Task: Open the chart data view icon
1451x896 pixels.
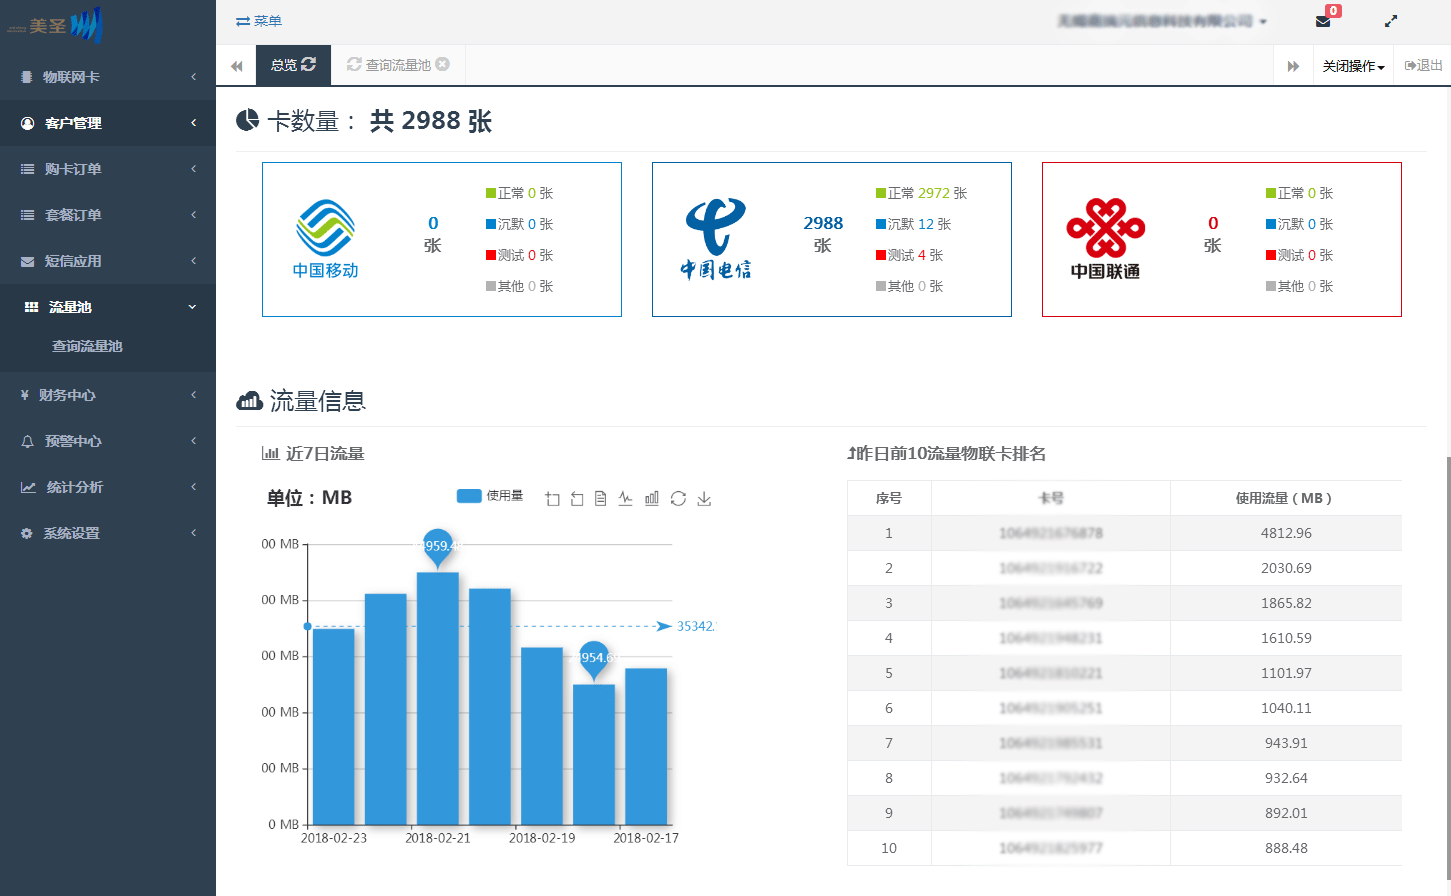Action: pos(601,499)
